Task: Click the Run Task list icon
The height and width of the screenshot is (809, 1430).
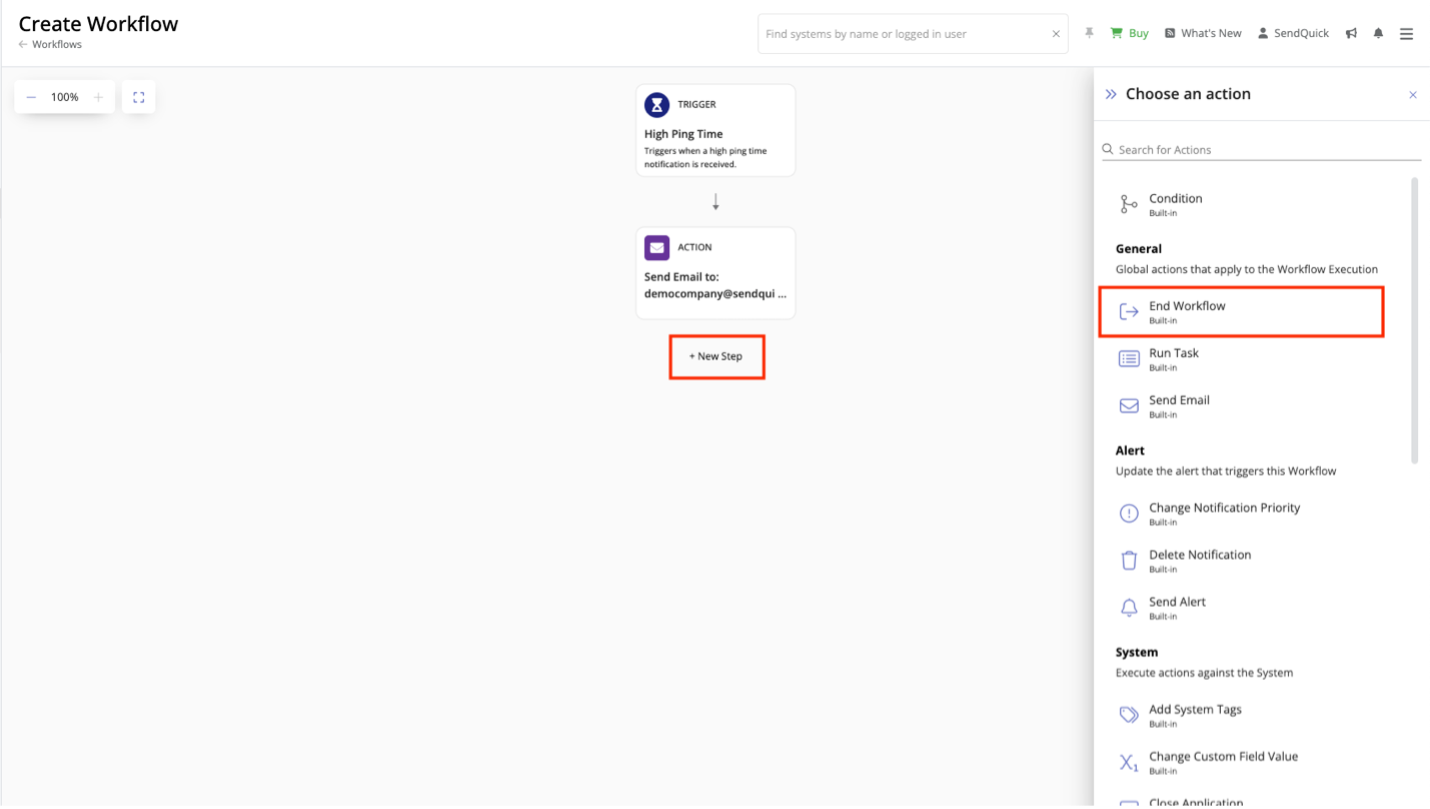Action: pyautogui.click(x=1129, y=359)
